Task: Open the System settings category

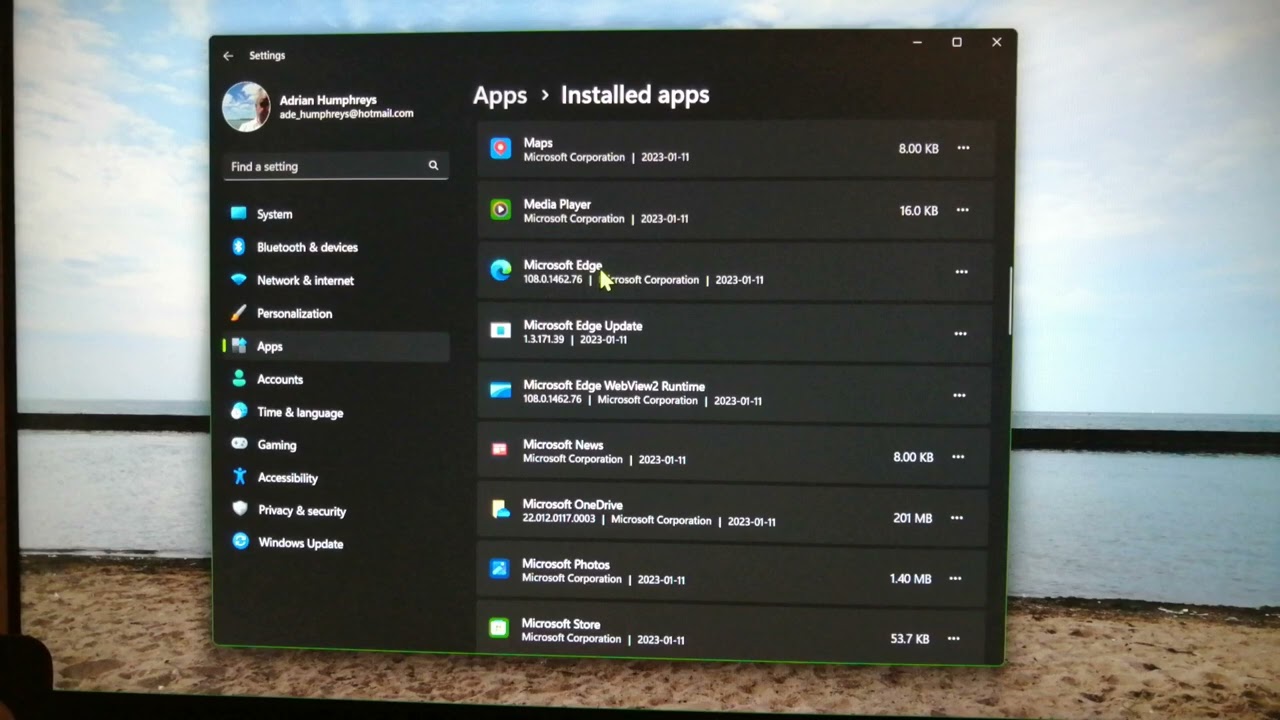Action: pyautogui.click(x=335, y=214)
